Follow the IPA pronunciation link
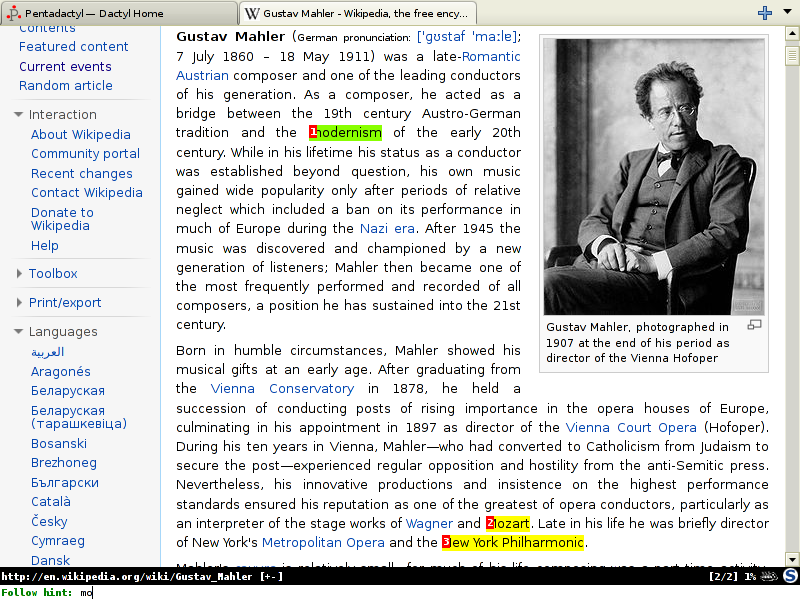 [467, 37]
